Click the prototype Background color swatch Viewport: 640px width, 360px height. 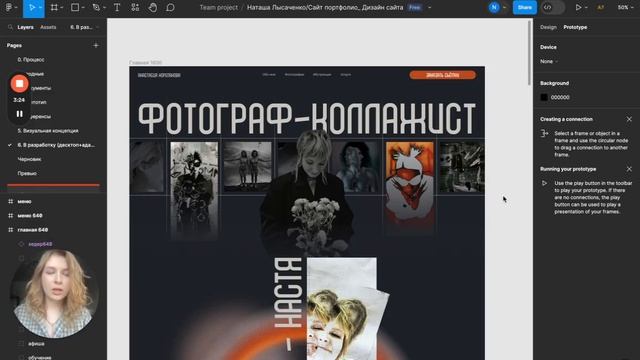pos(544,97)
